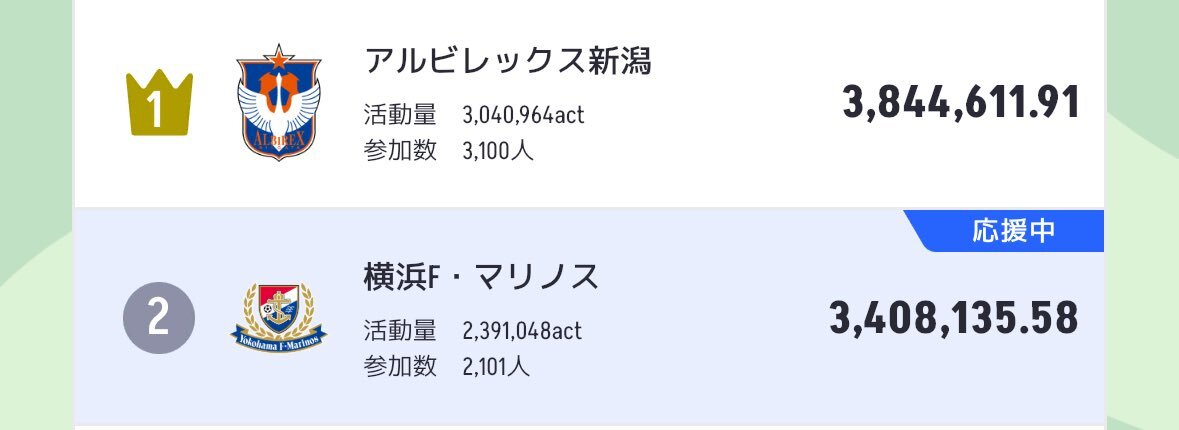Click the Yokohama F. Marinos team emblem
This screenshot has width=1179, height=430.
278,318
